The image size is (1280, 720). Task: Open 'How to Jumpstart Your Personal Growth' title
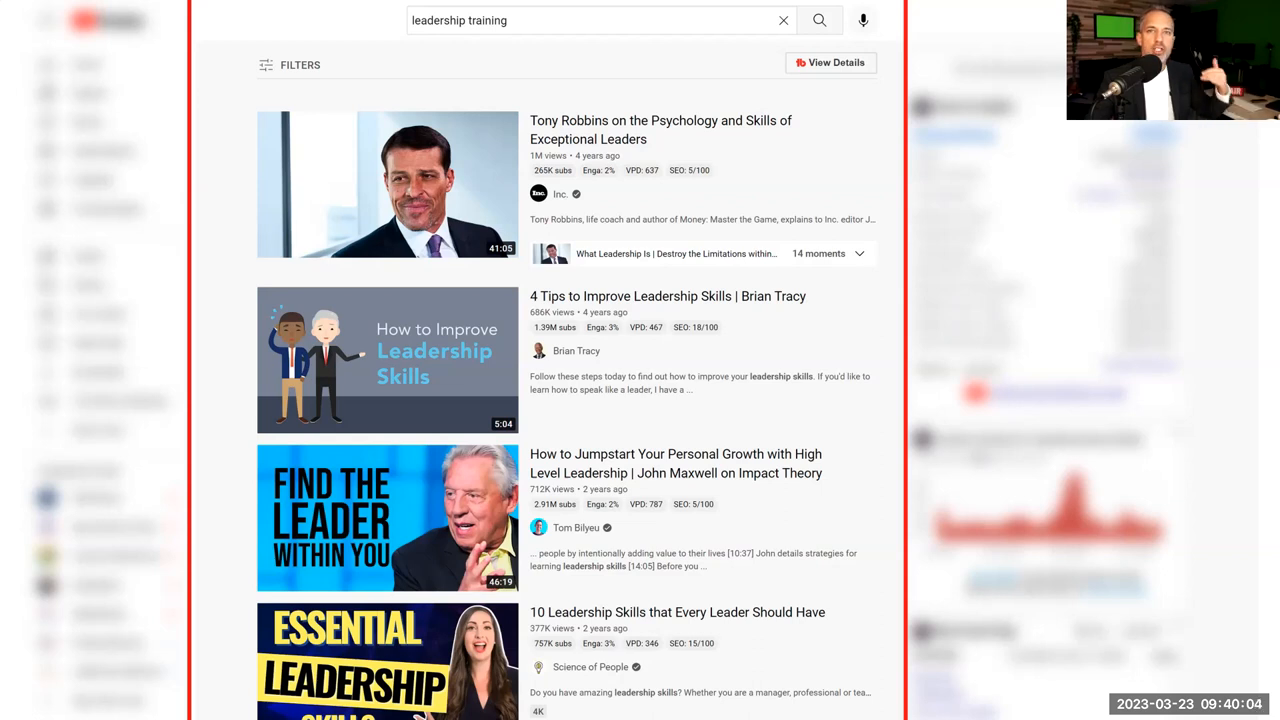pos(676,464)
